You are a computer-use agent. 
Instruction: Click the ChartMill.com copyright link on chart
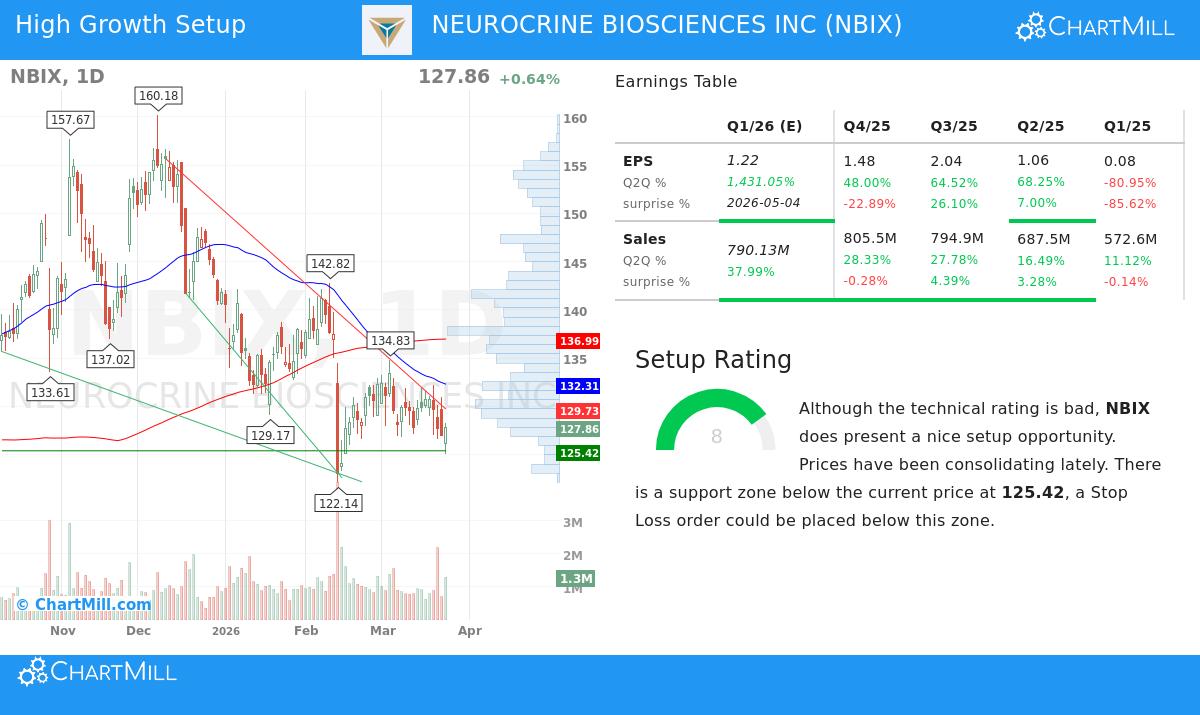pos(84,604)
